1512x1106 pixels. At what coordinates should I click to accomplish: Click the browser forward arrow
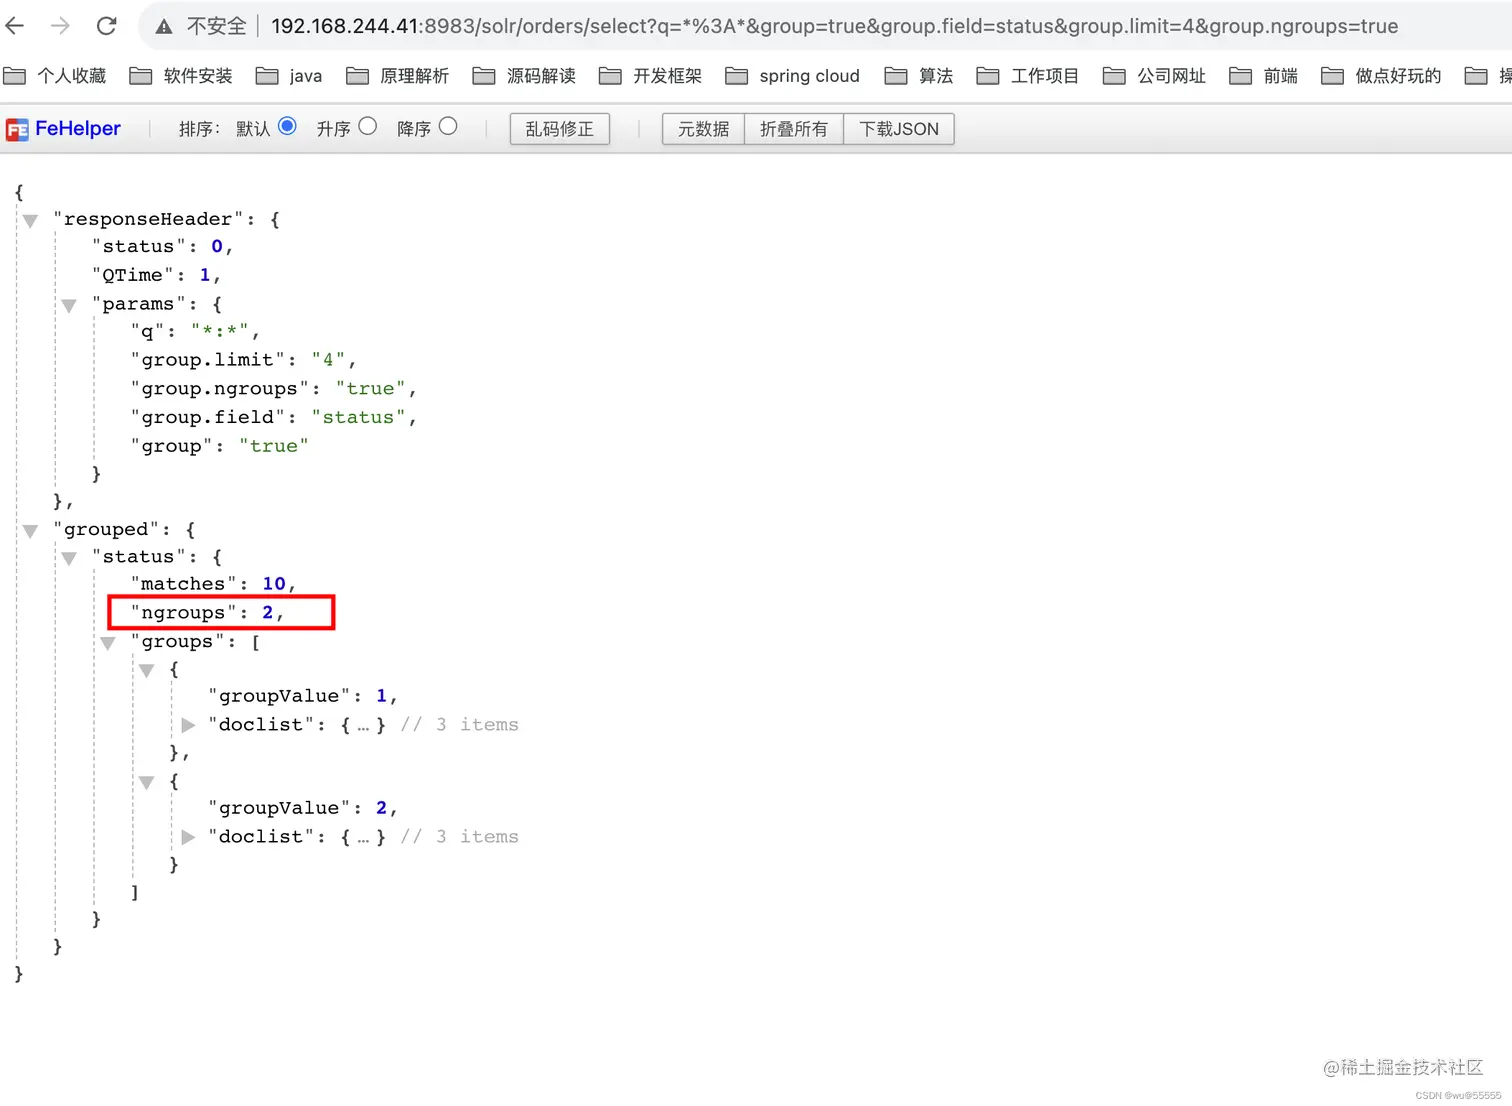pyautogui.click(x=60, y=26)
